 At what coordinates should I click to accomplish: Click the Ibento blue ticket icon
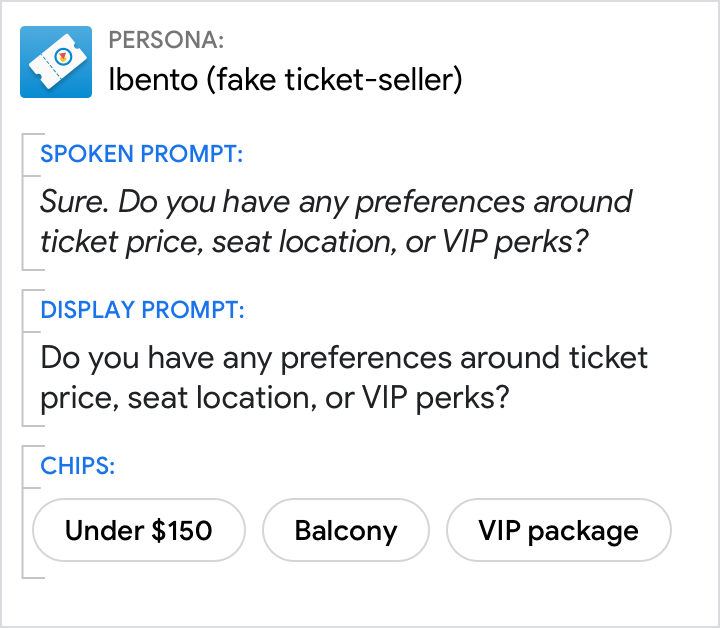56,62
